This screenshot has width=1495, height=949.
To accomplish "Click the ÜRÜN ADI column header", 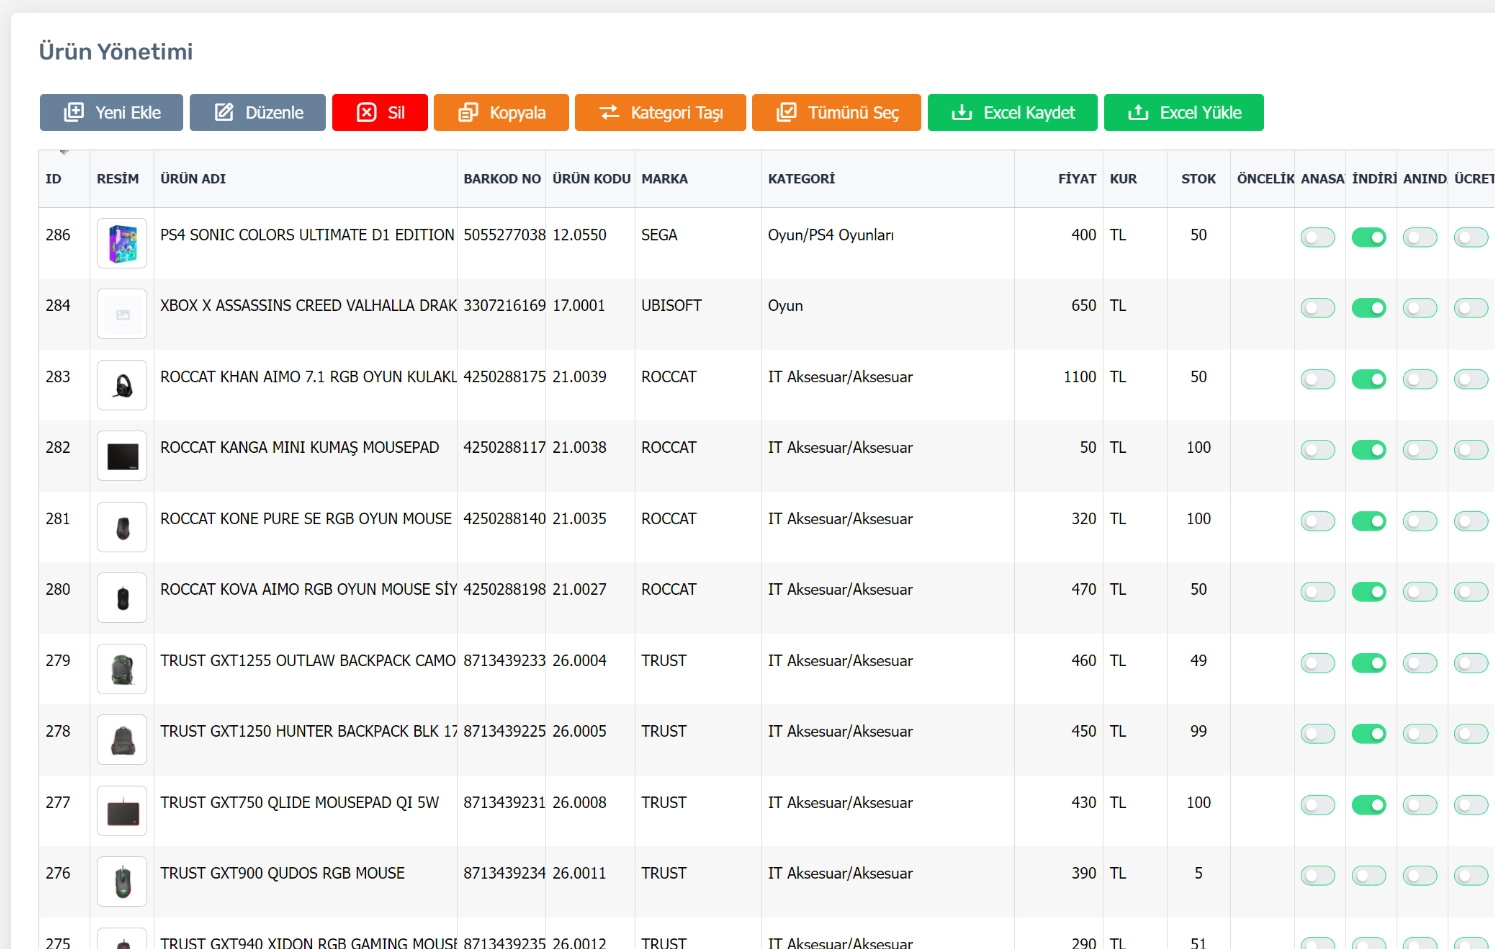I will coord(193,179).
